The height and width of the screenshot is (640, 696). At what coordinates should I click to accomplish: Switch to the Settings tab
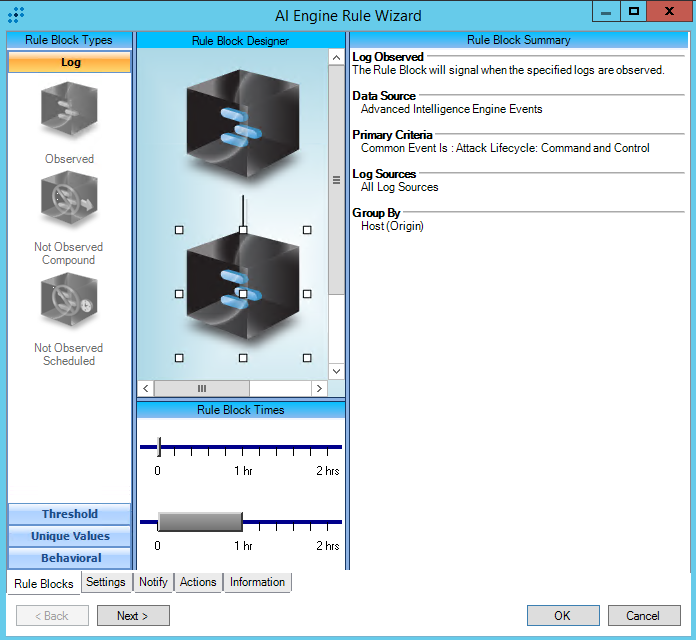tap(105, 582)
